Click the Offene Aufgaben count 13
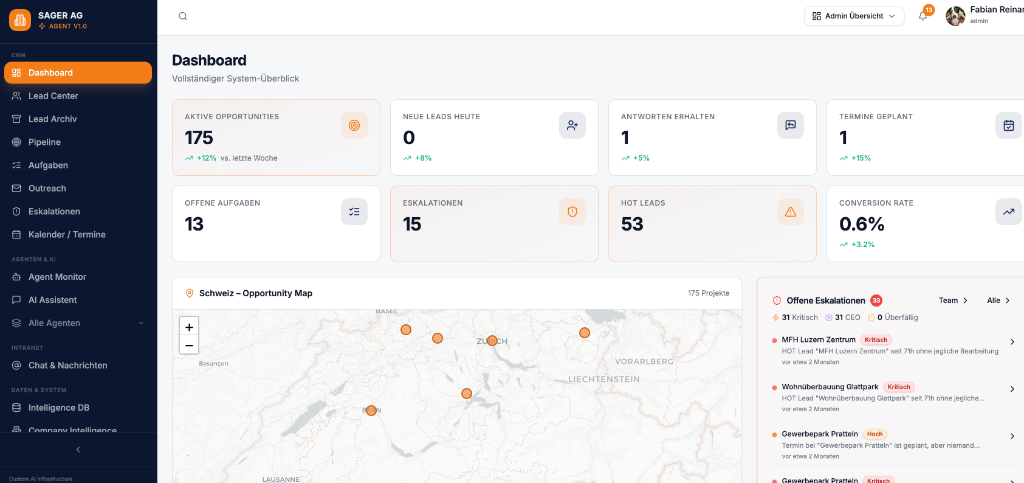 194,224
